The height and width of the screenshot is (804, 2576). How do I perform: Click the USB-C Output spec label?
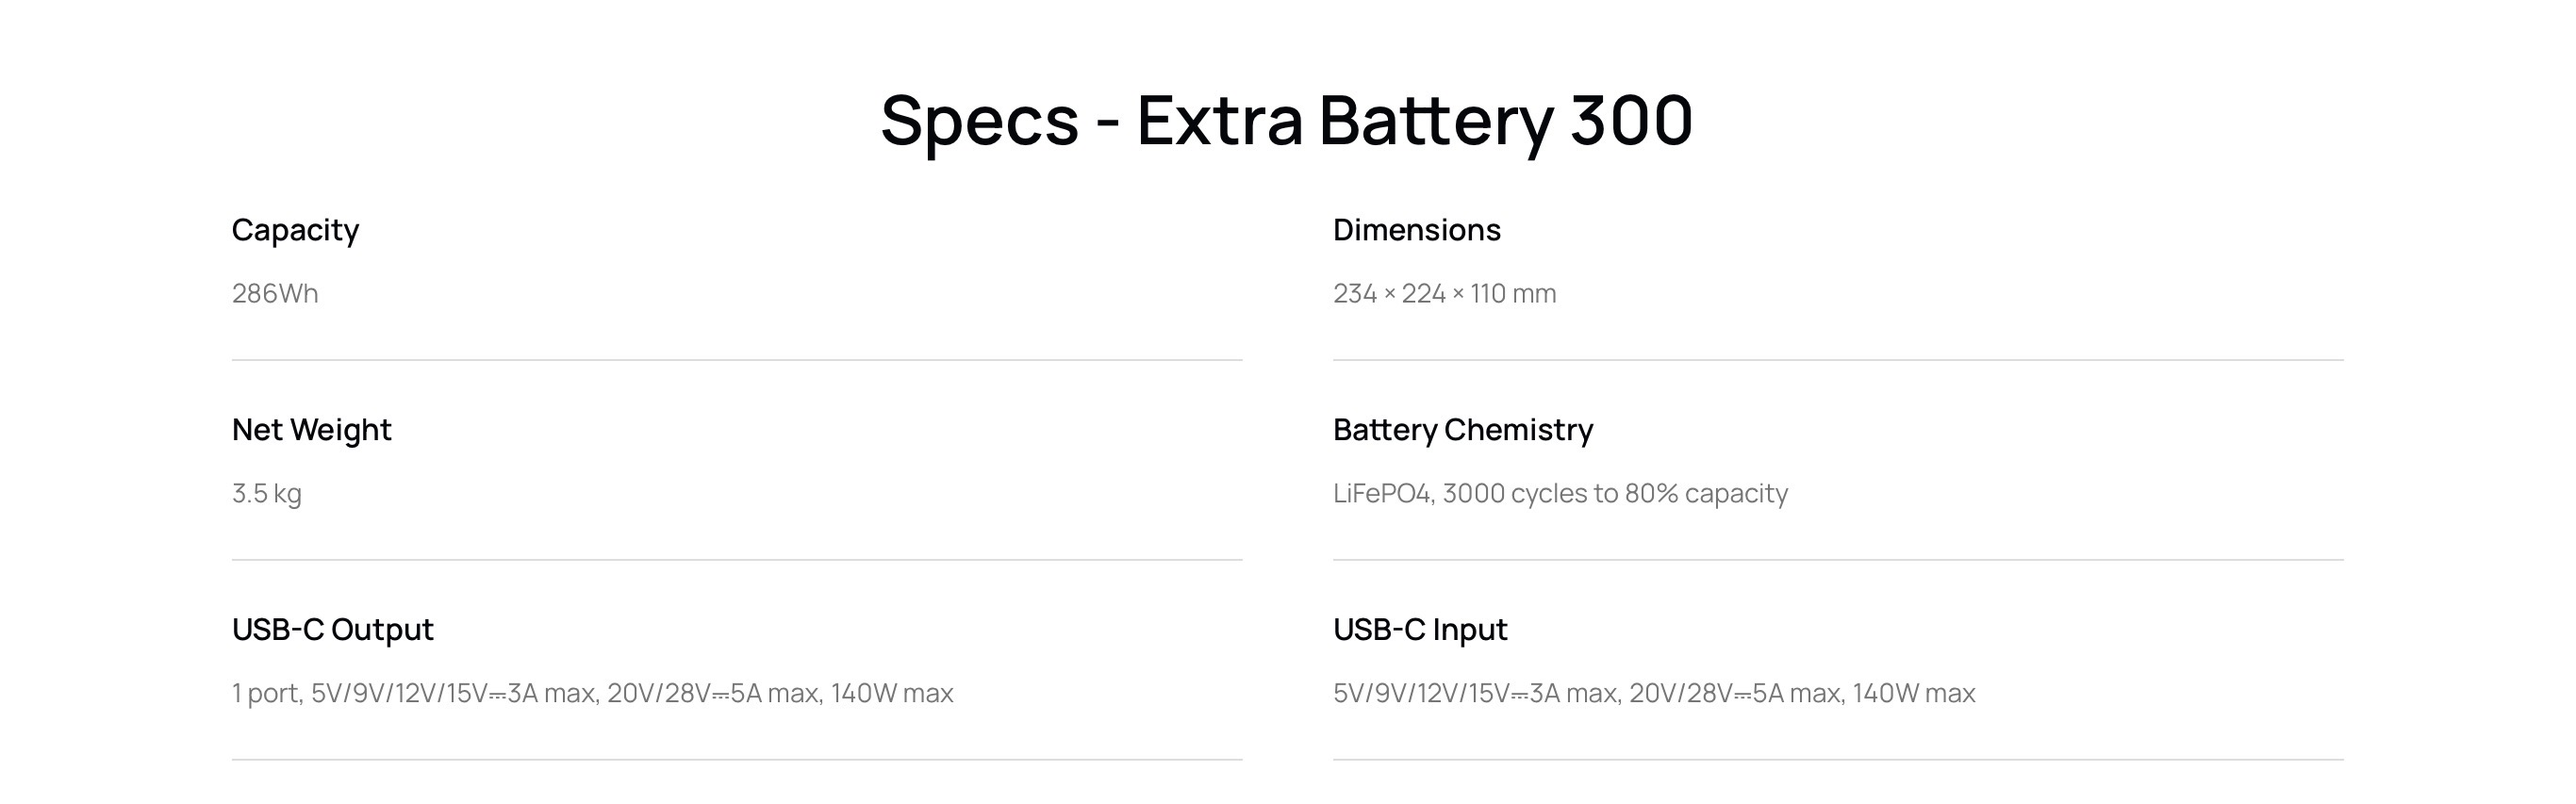[332, 630]
